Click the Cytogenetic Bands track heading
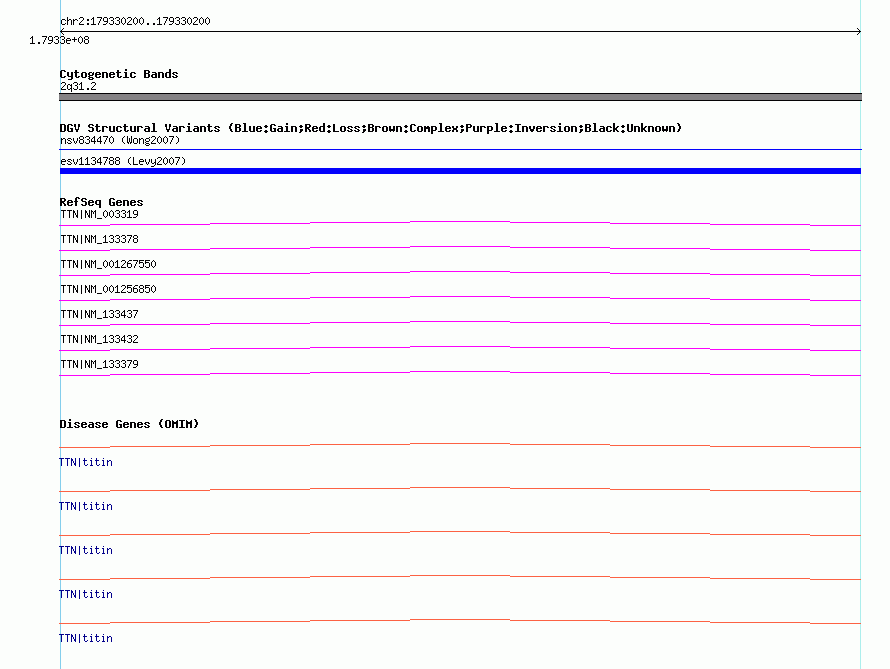Image resolution: width=890 pixels, height=669 pixels. (119, 74)
